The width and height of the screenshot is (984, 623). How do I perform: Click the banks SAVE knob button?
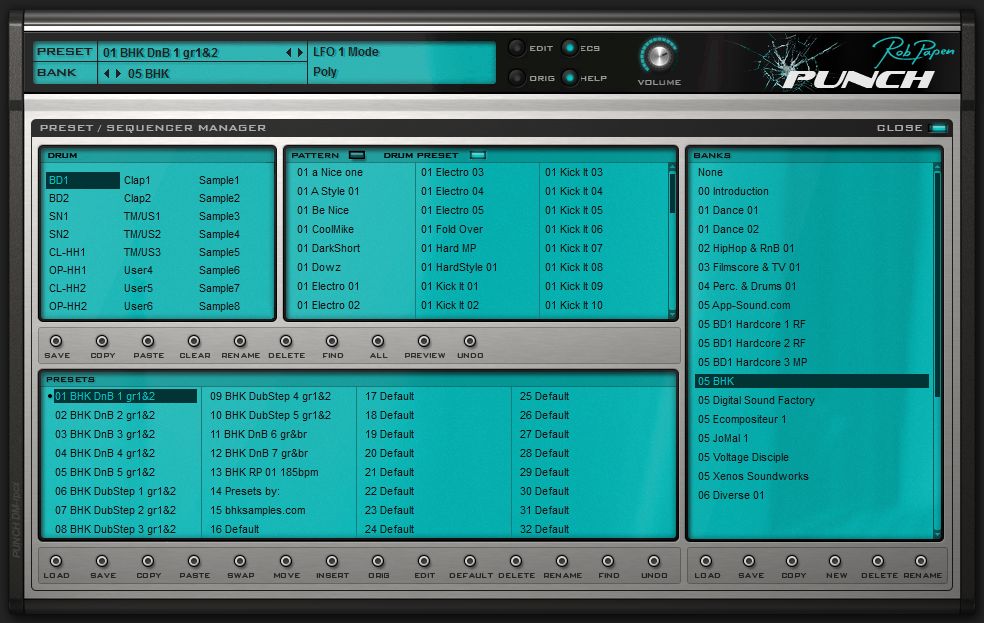tap(749, 561)
